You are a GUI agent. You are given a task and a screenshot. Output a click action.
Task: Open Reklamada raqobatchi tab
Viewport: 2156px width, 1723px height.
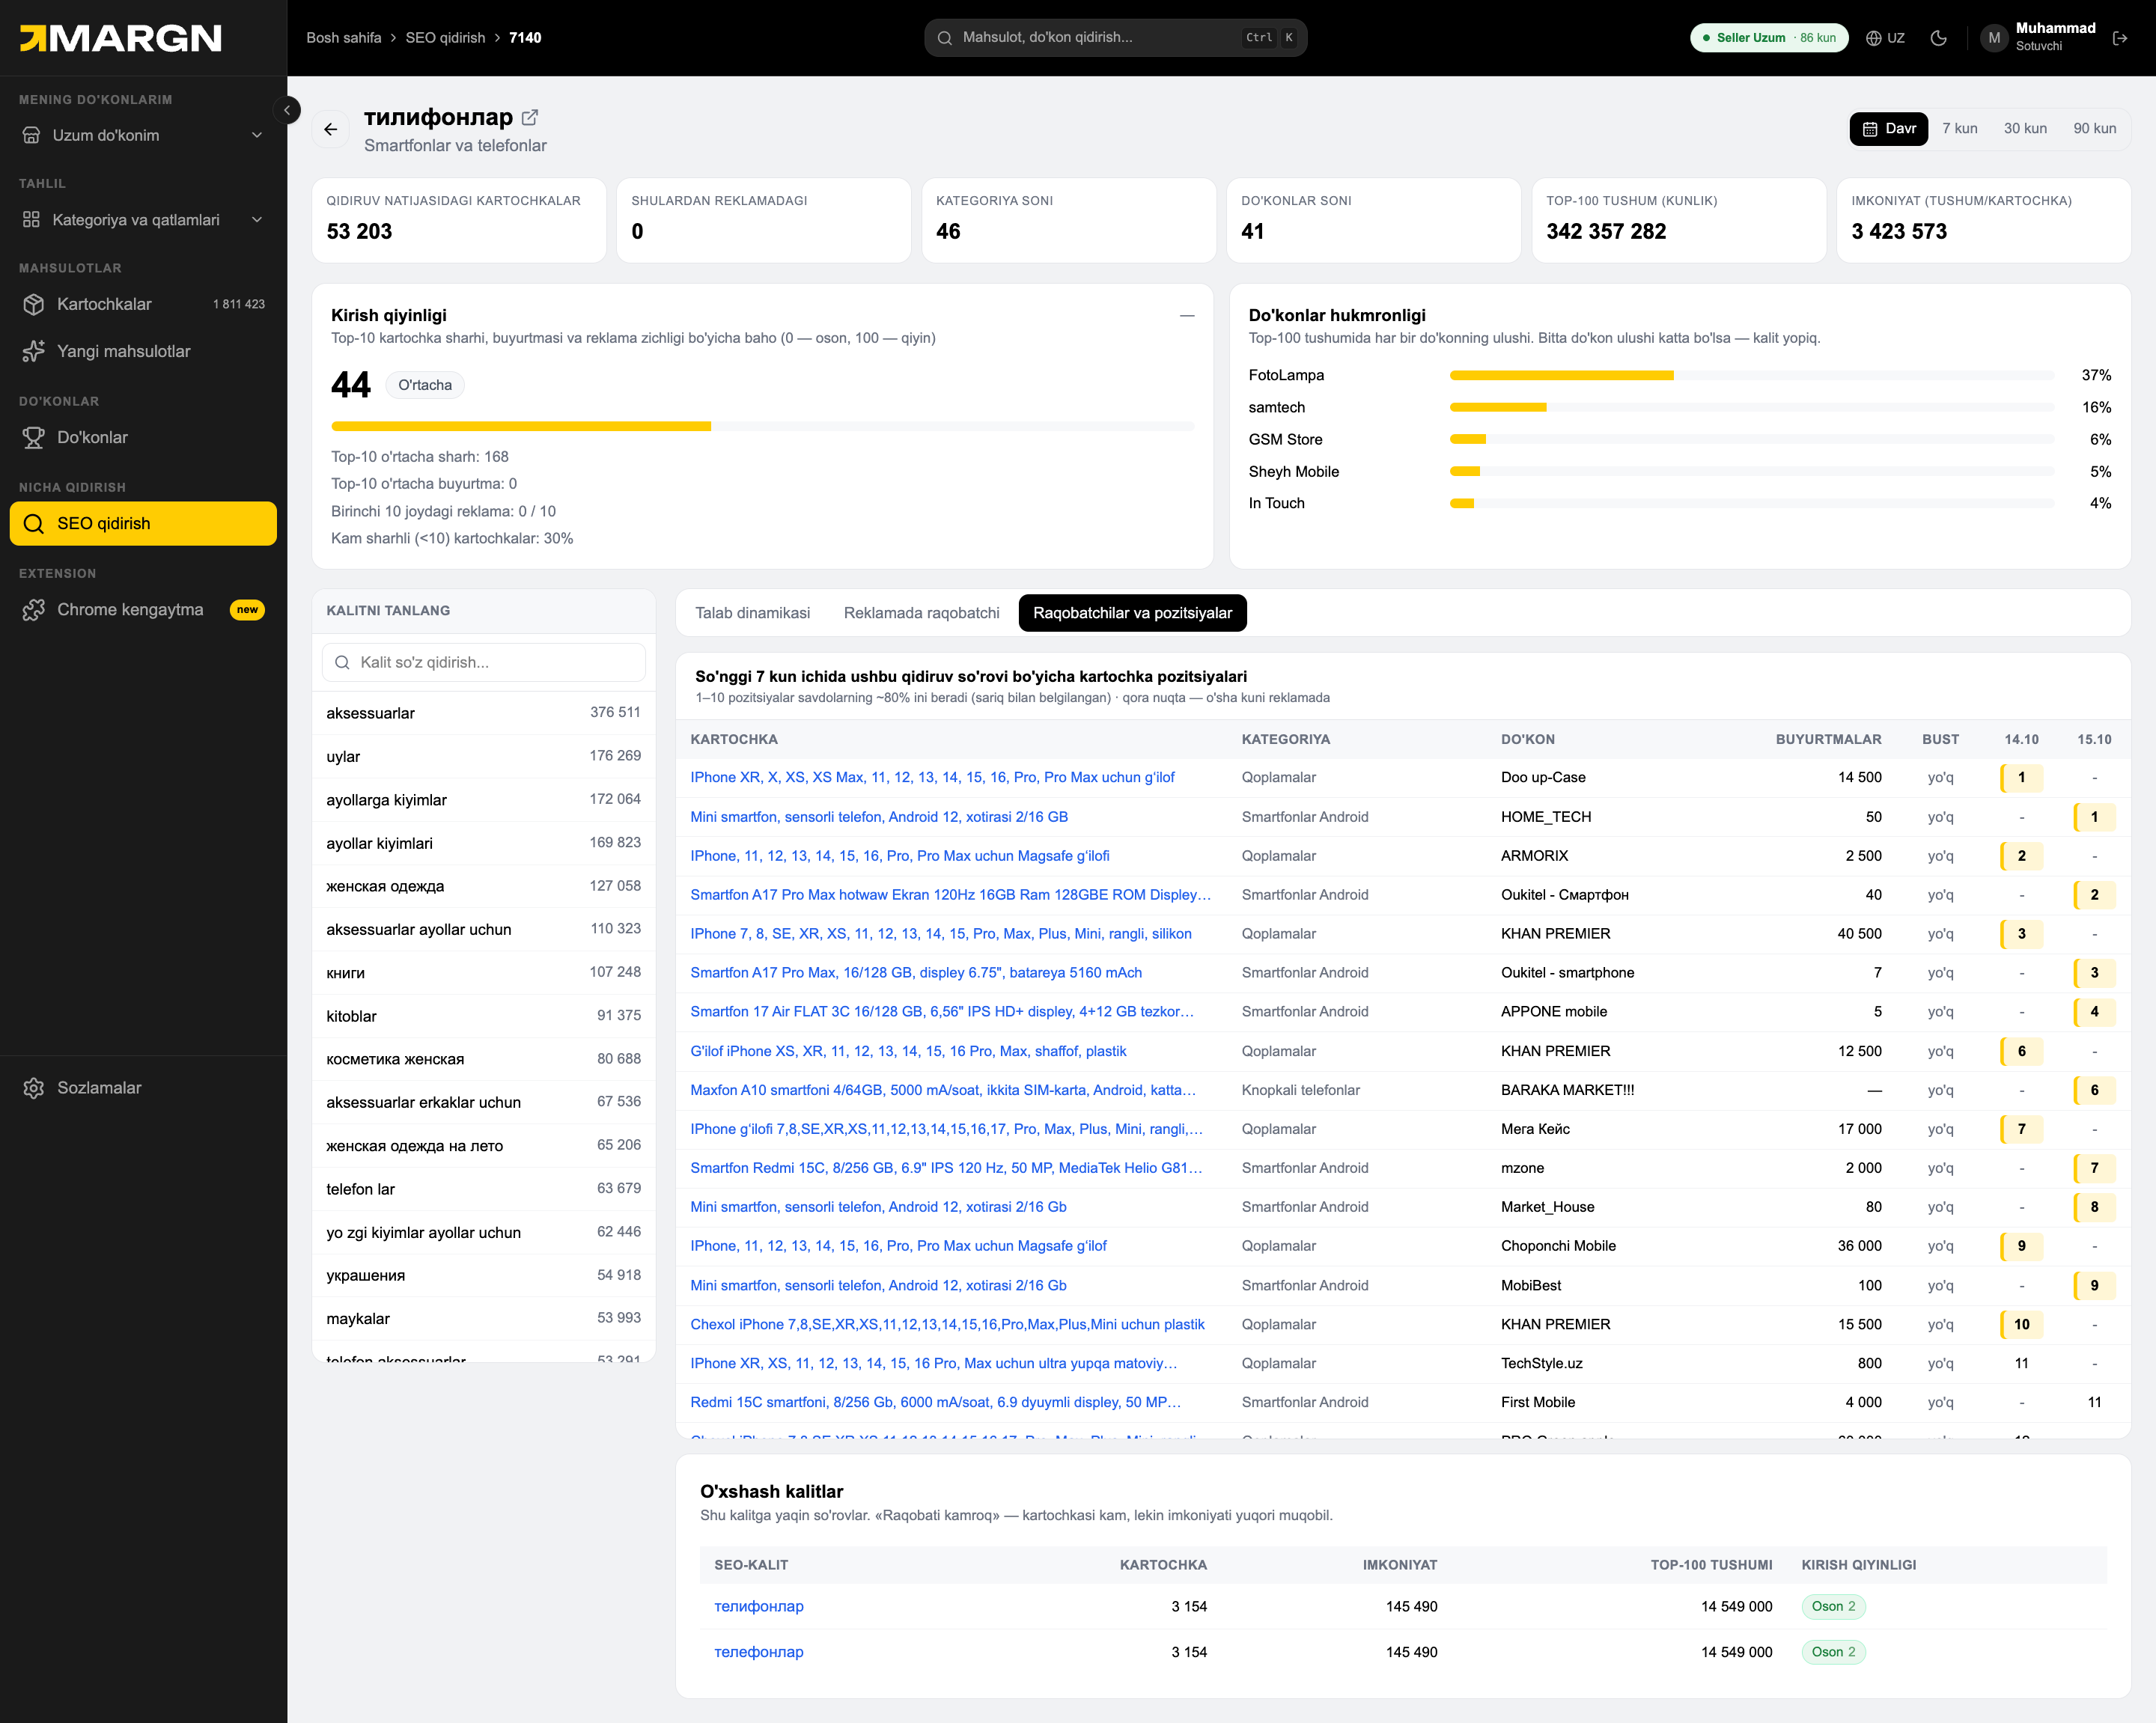tap(921, 613)
